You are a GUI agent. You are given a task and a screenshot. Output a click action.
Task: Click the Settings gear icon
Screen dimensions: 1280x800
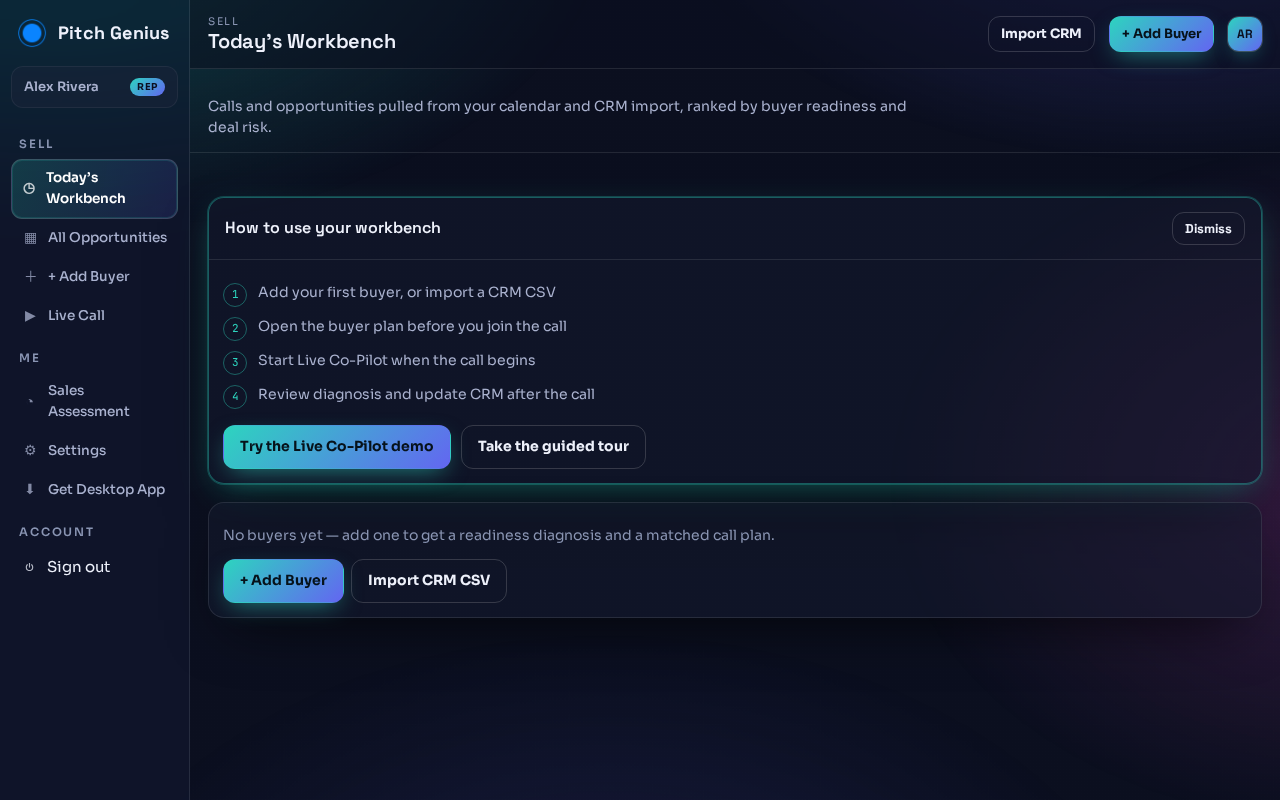pos(30,451)
